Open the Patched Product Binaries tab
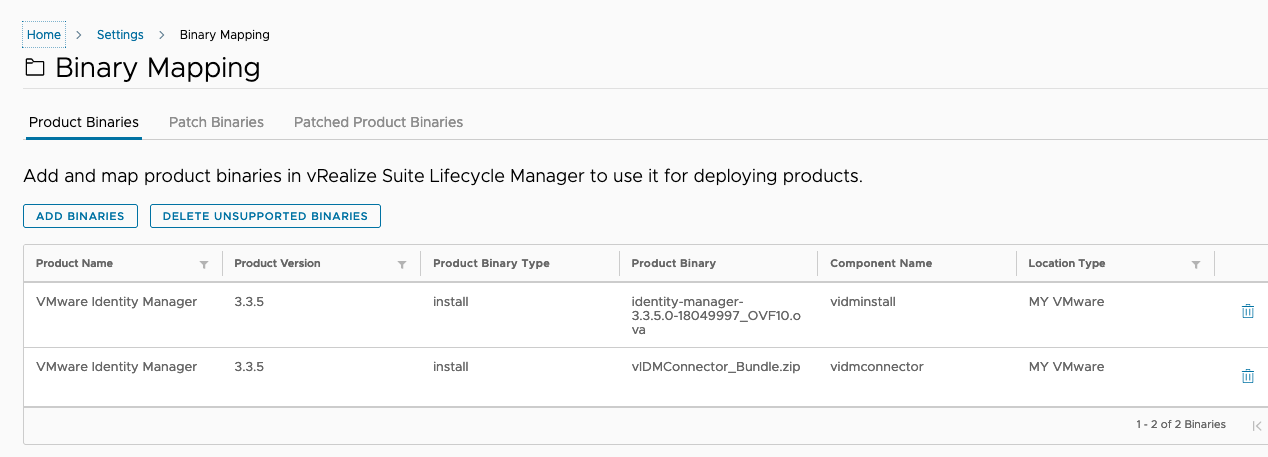The width and height of the screenshot is (1268, 457). 378,122
